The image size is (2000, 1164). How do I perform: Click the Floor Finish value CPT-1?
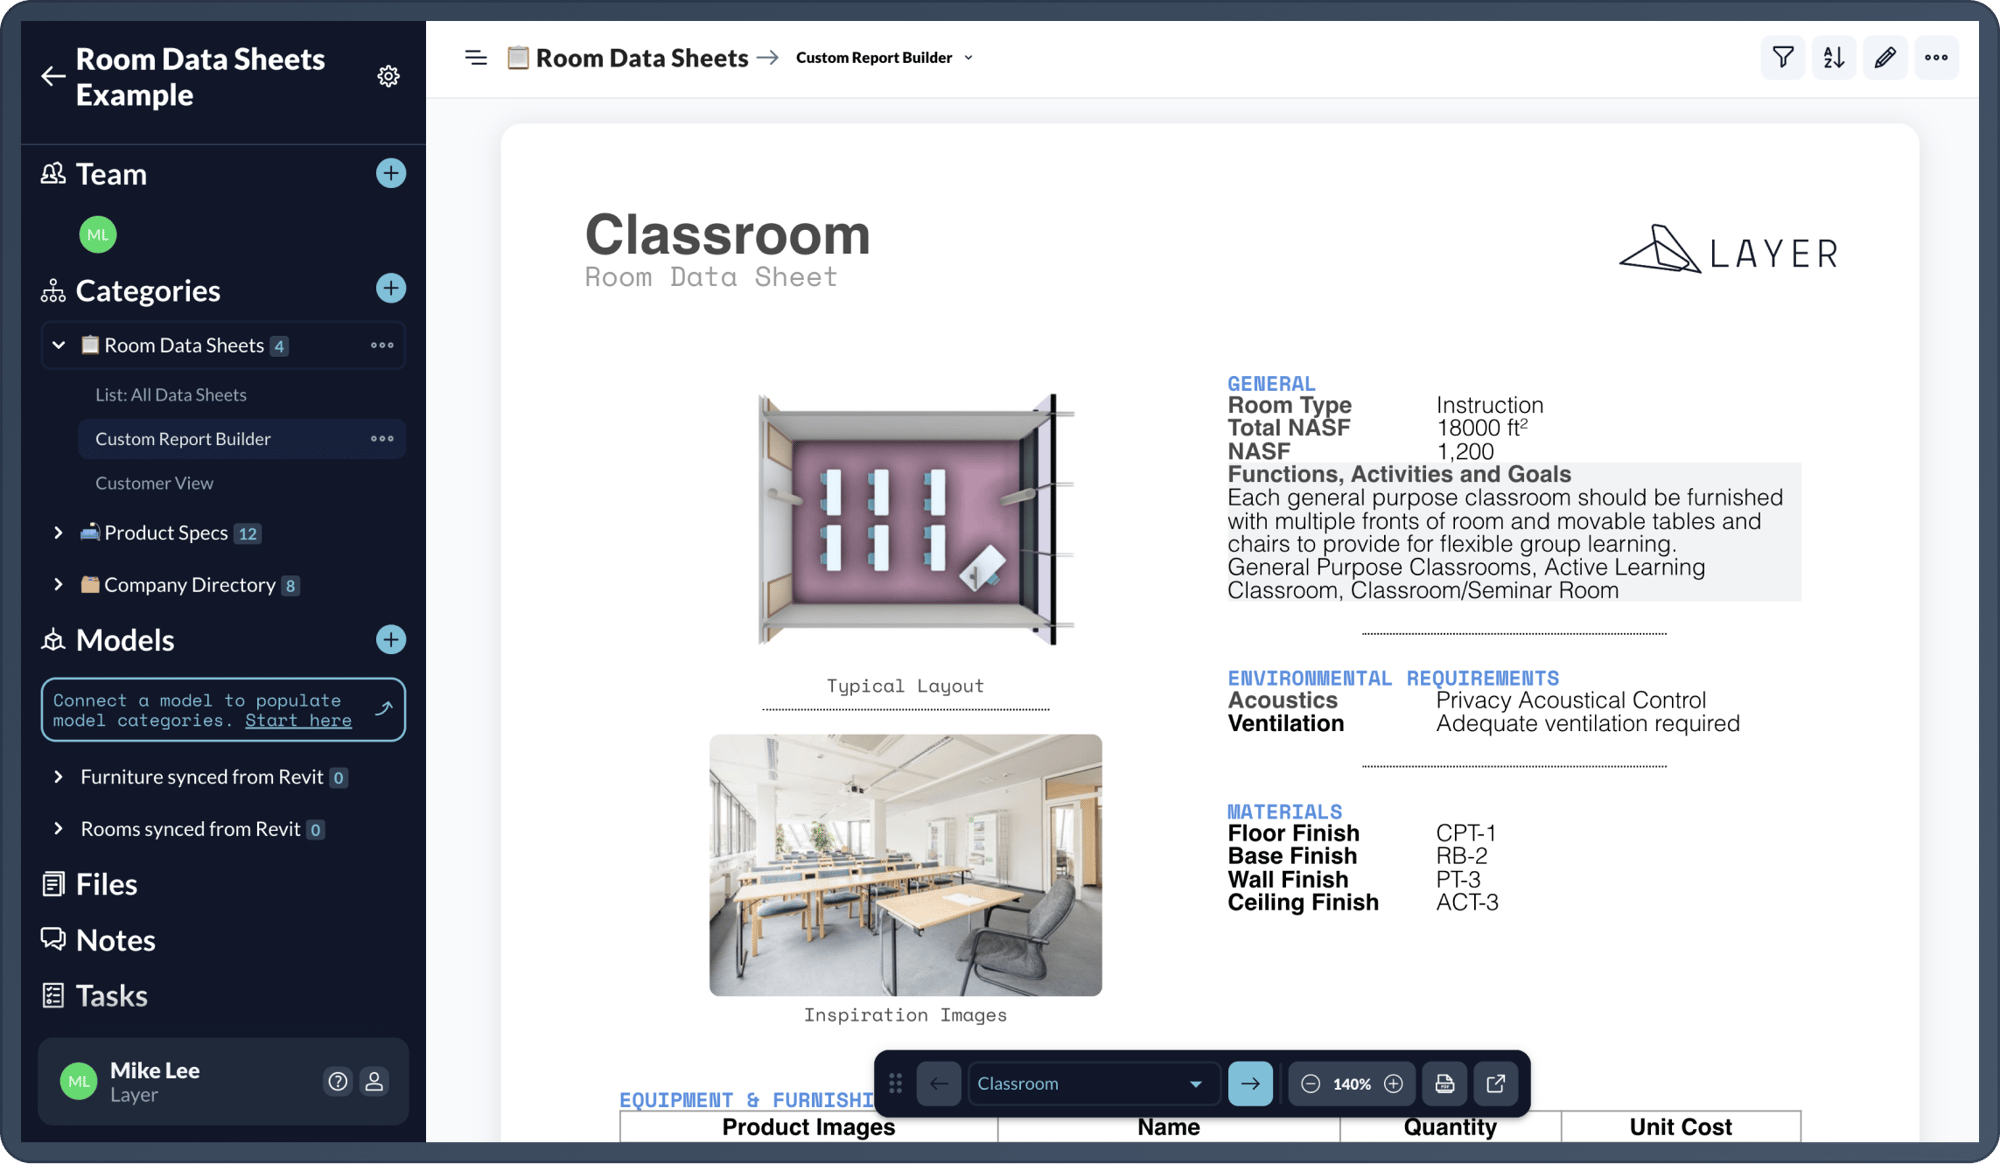click(x=1466, y=833)
